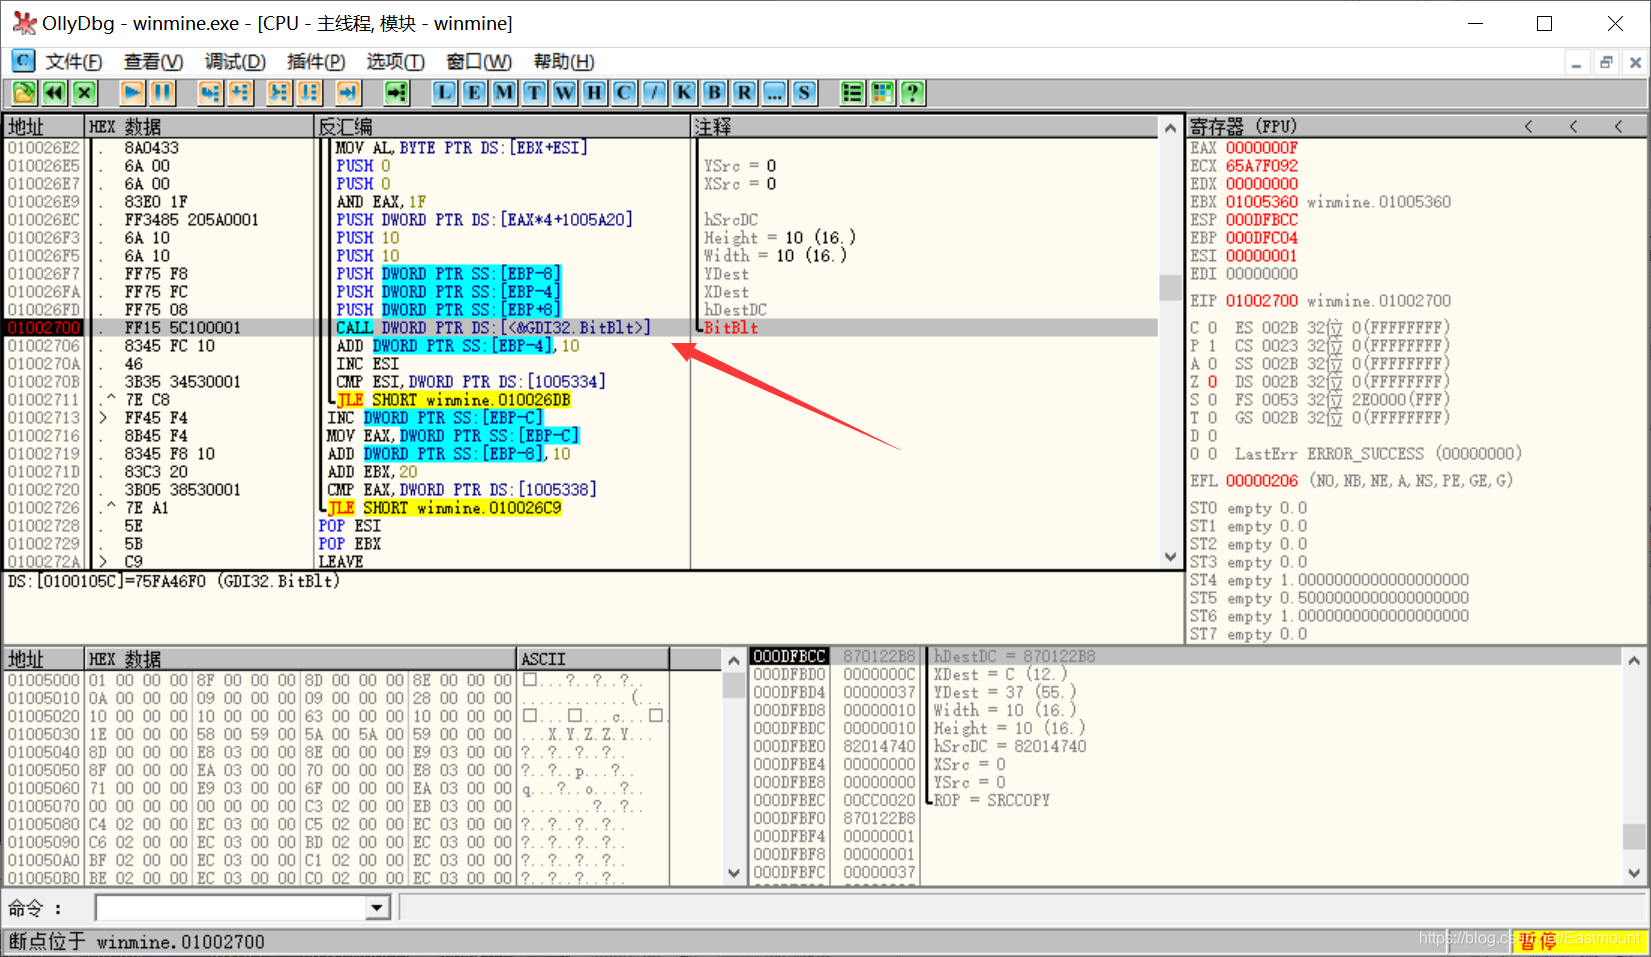Click the Pause execution toolbar icon
This screenshot has width=1651, height=957.
coord(162,93)
